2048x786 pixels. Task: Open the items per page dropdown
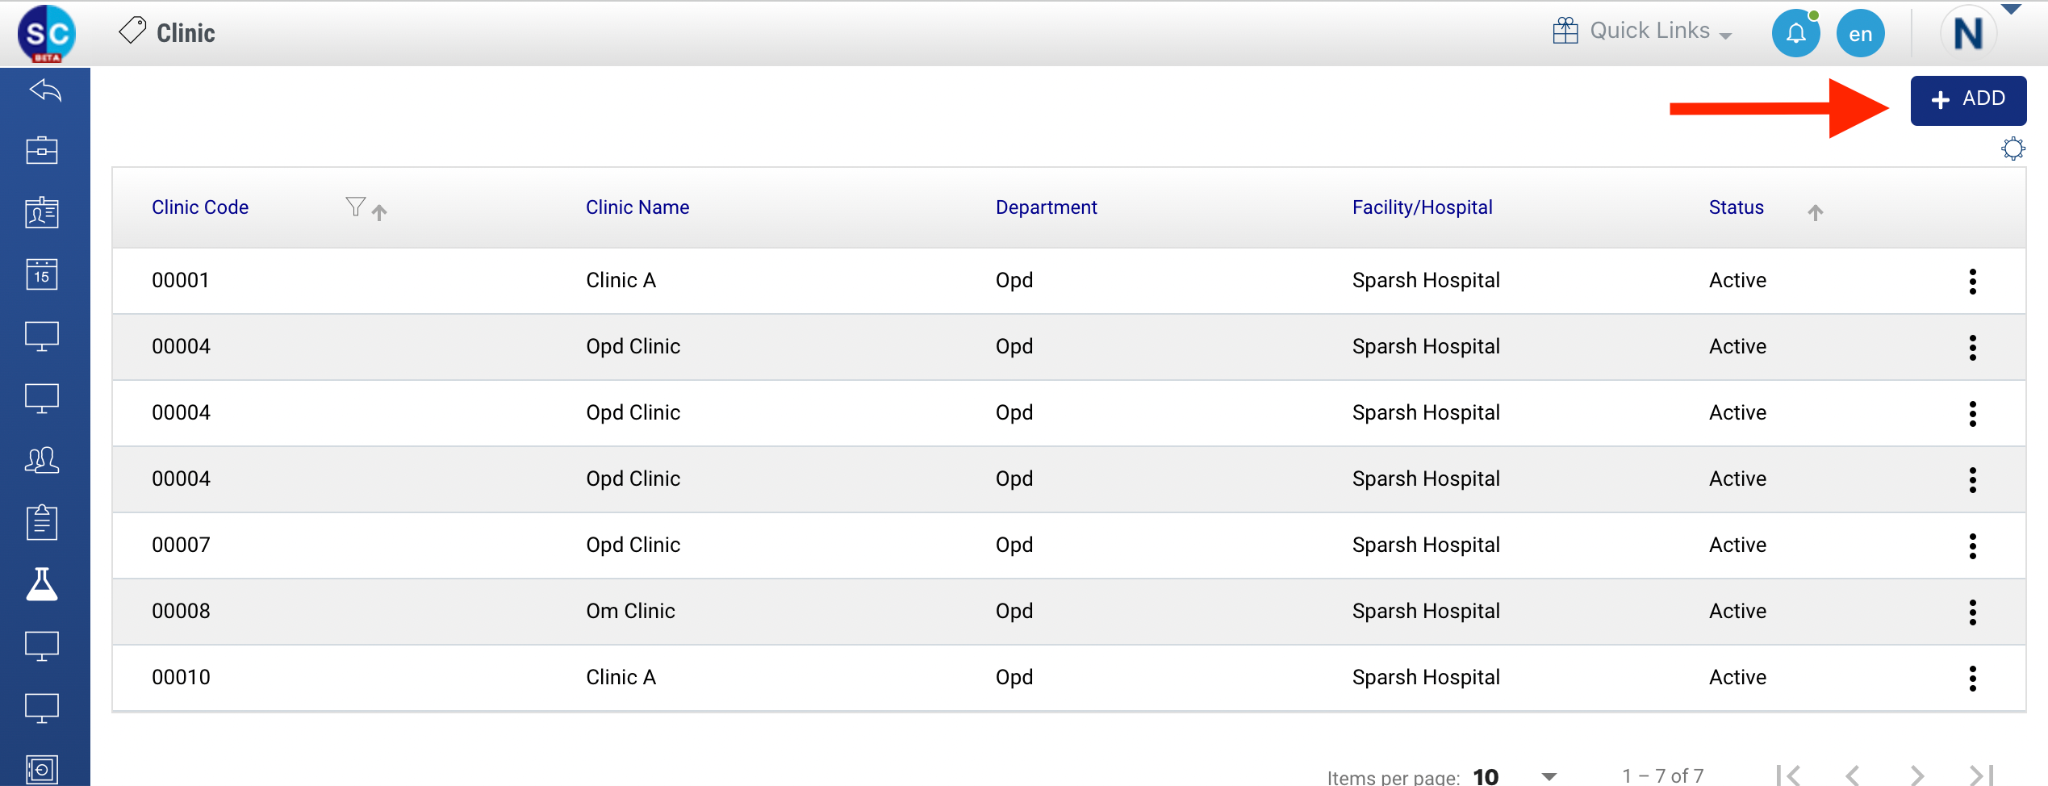1549,776
